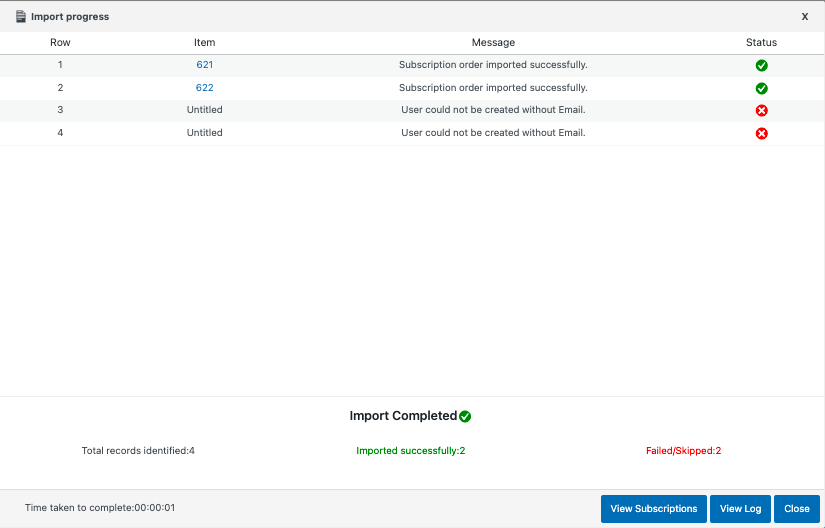Click the Import progress document icon

click(x=21, y=17)
